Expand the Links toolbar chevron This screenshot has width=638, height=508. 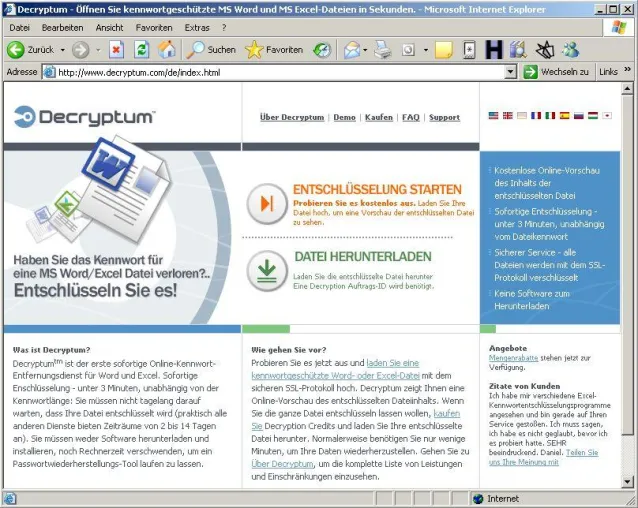(x=627, y=69)
